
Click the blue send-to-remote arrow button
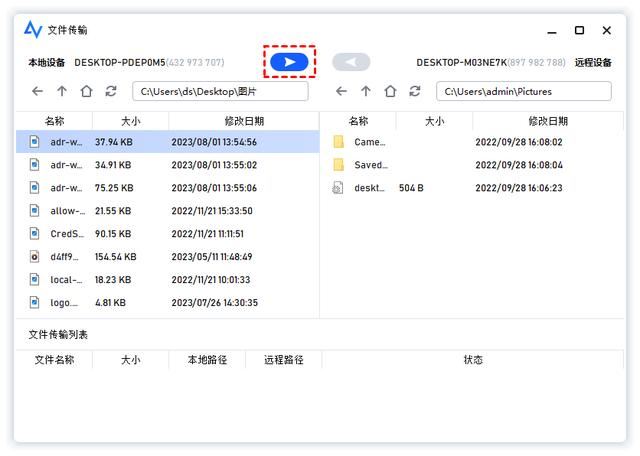tap(289, 62)
